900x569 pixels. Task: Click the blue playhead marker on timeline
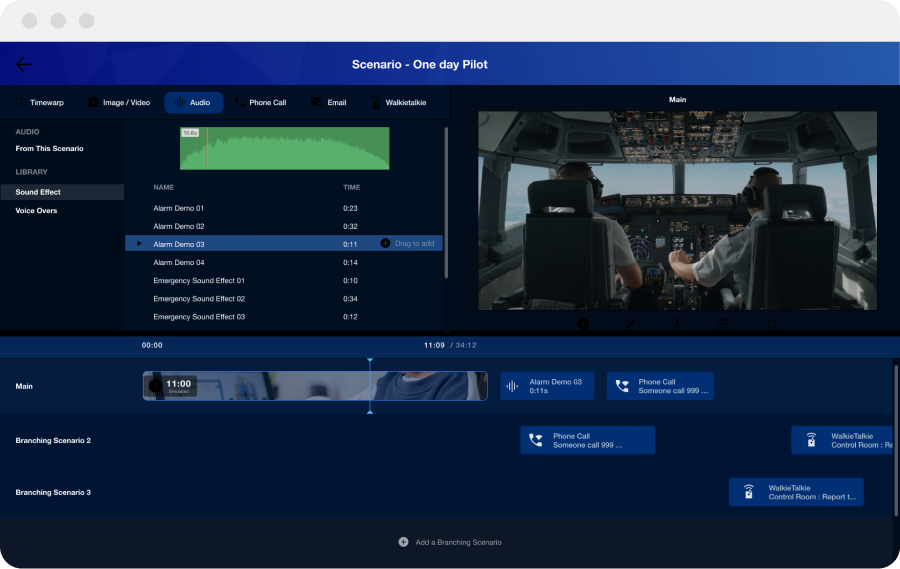[370, 386]
